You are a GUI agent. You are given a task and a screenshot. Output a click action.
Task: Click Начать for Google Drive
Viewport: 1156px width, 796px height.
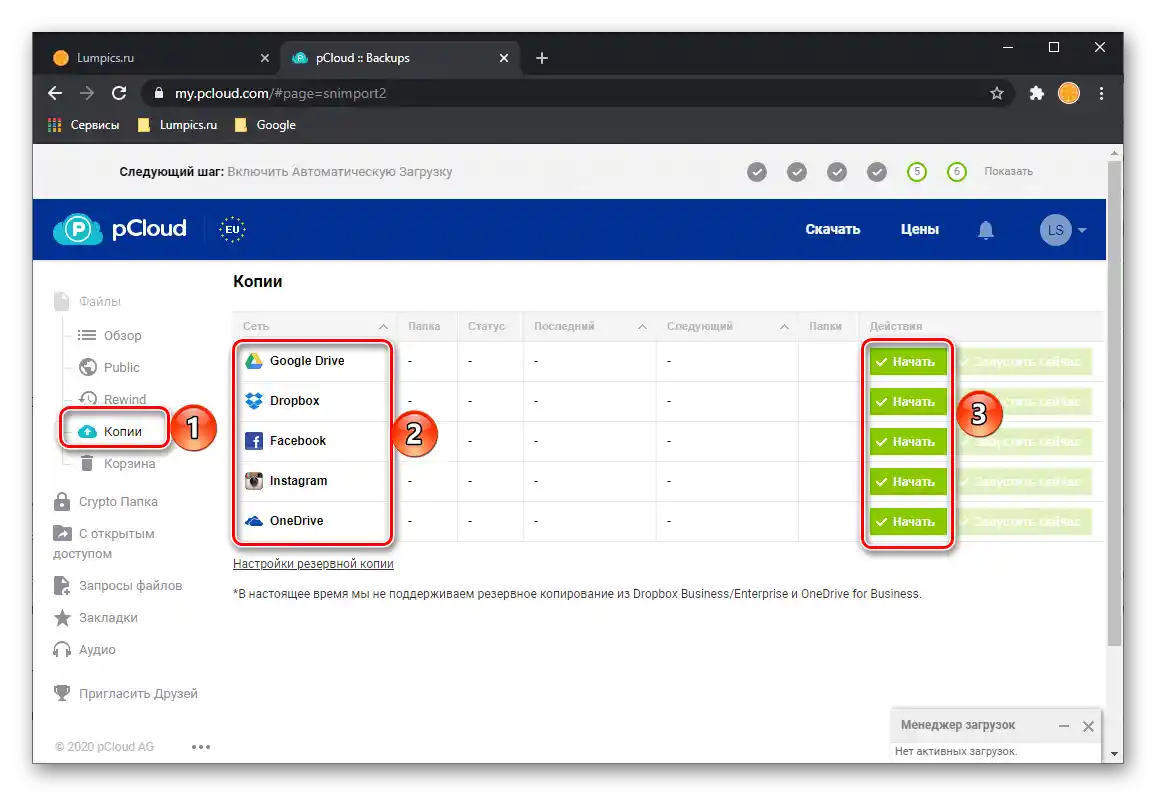908,361
